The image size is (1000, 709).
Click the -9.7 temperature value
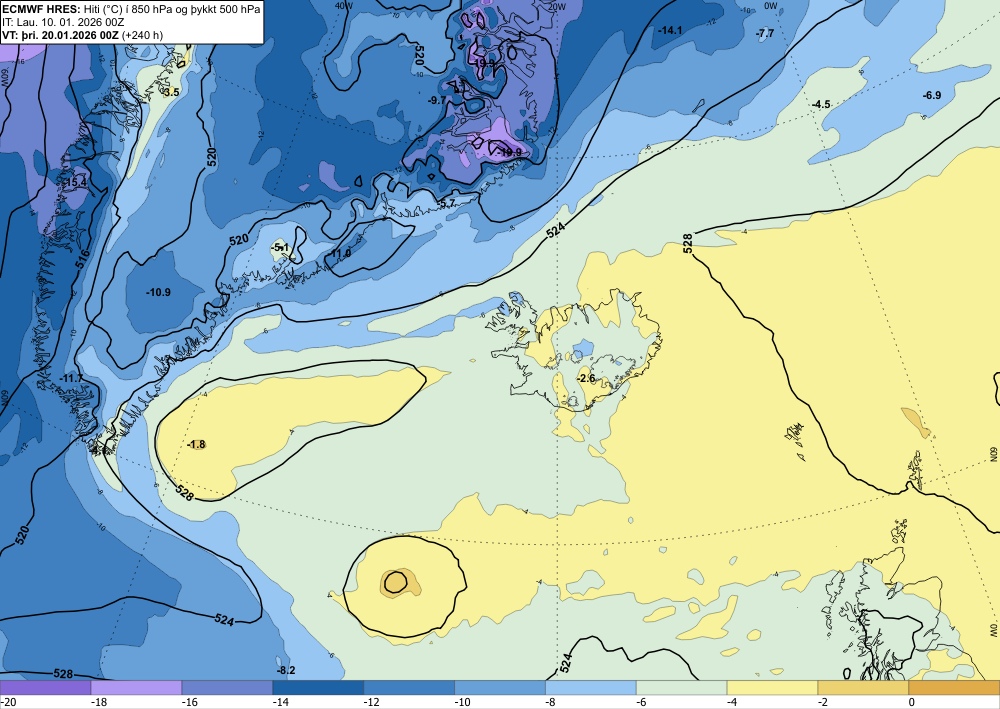(x=437, y=101)
